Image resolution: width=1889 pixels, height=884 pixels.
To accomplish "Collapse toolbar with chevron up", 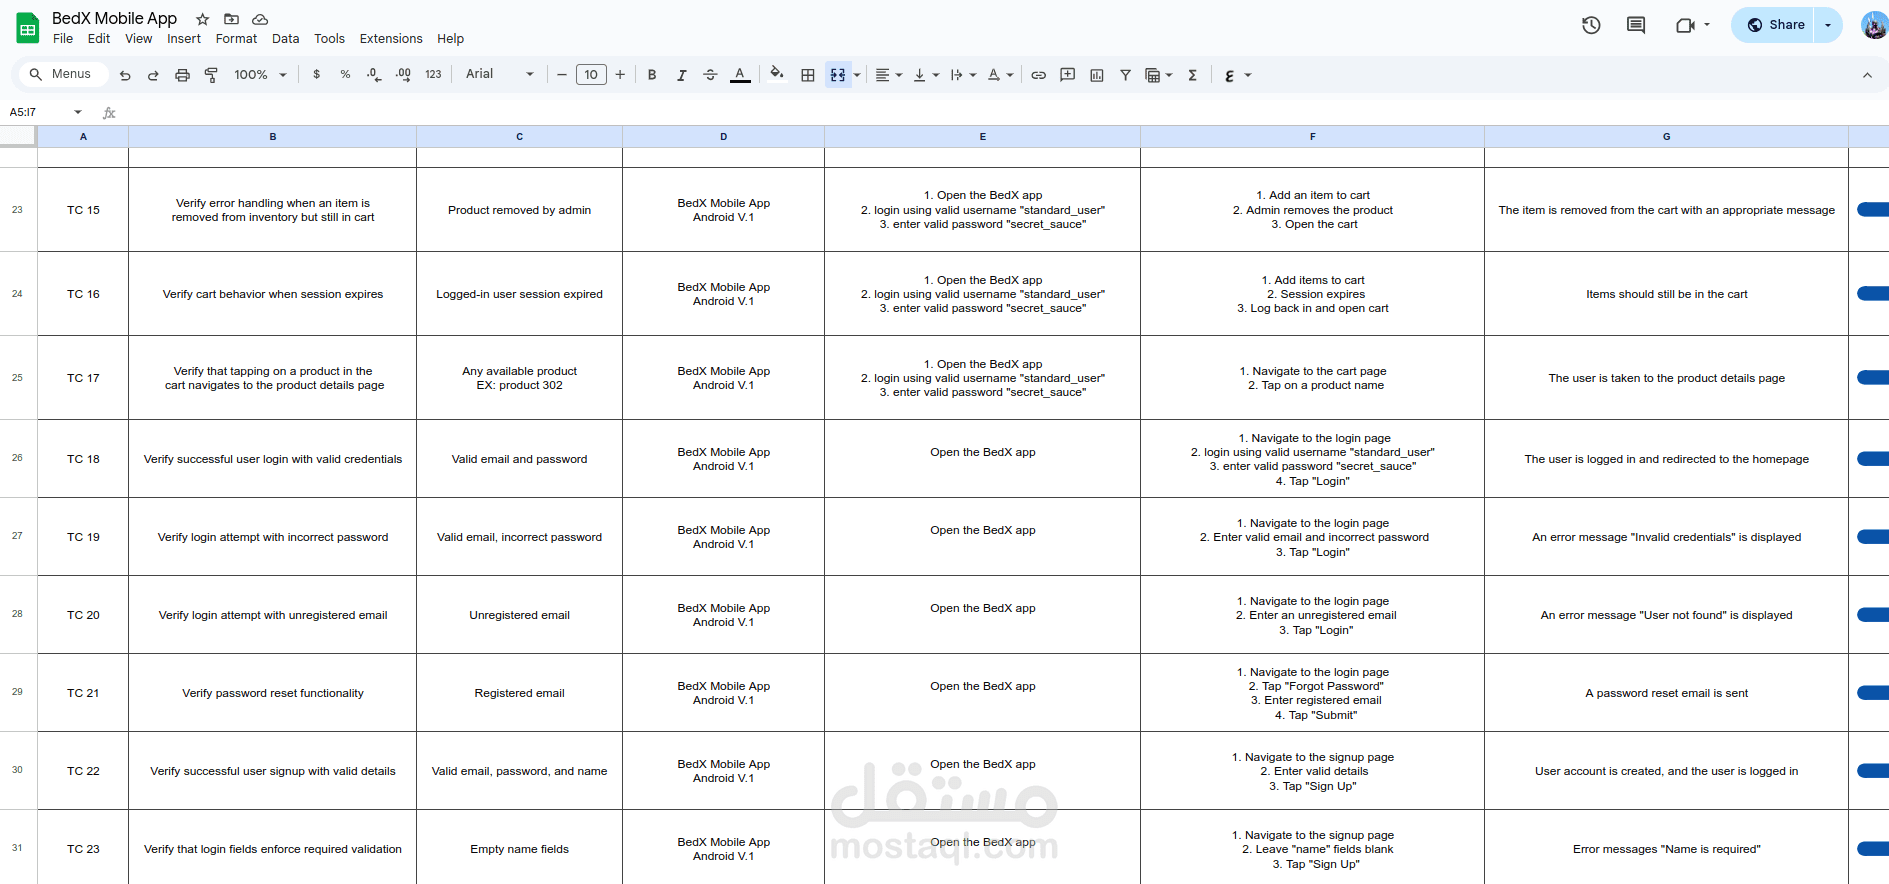I will pos(1867,75).
